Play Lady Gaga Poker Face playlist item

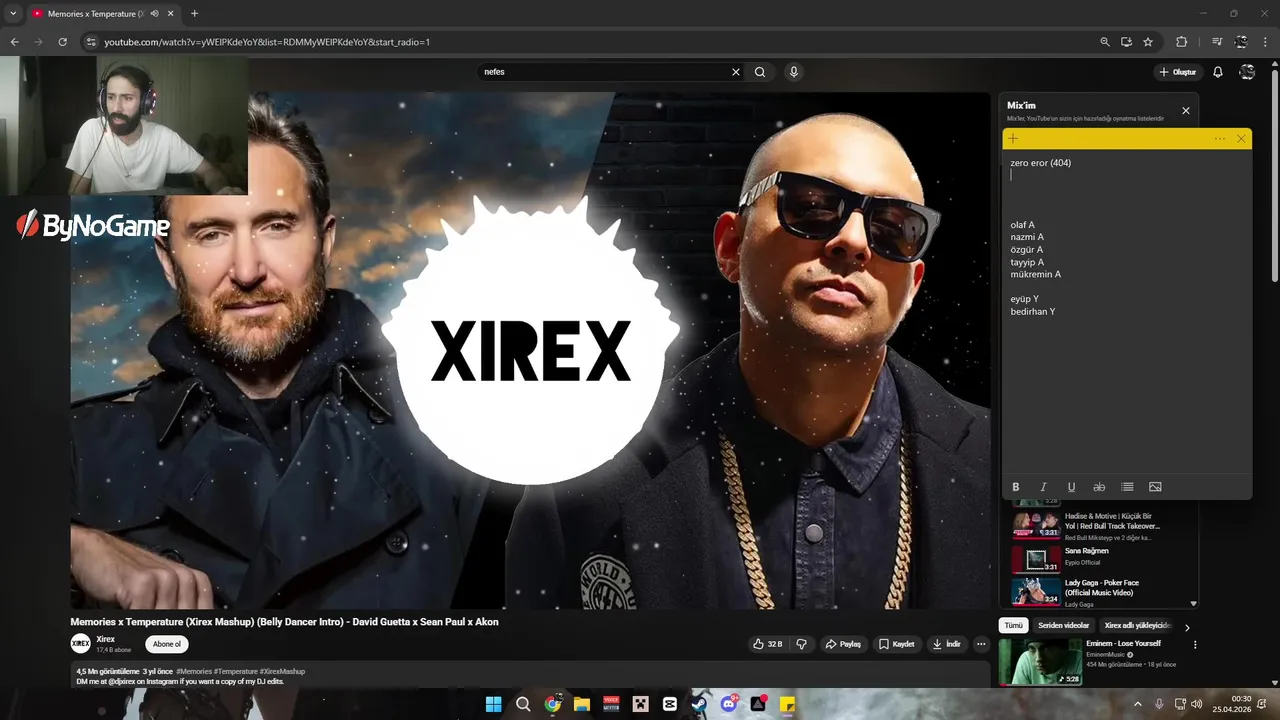click(x=1098, y=591)
